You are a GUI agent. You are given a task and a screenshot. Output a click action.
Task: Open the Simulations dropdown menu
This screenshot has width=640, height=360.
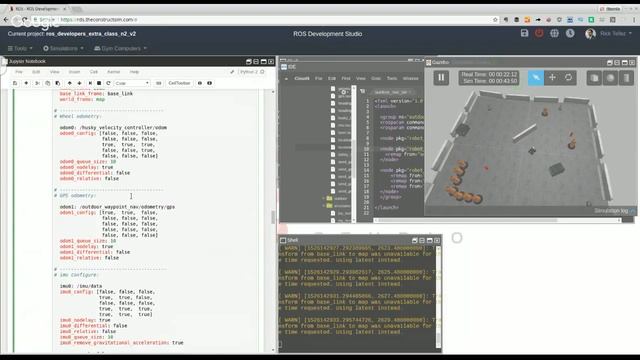pyautogui.click(x=63, y=48)
